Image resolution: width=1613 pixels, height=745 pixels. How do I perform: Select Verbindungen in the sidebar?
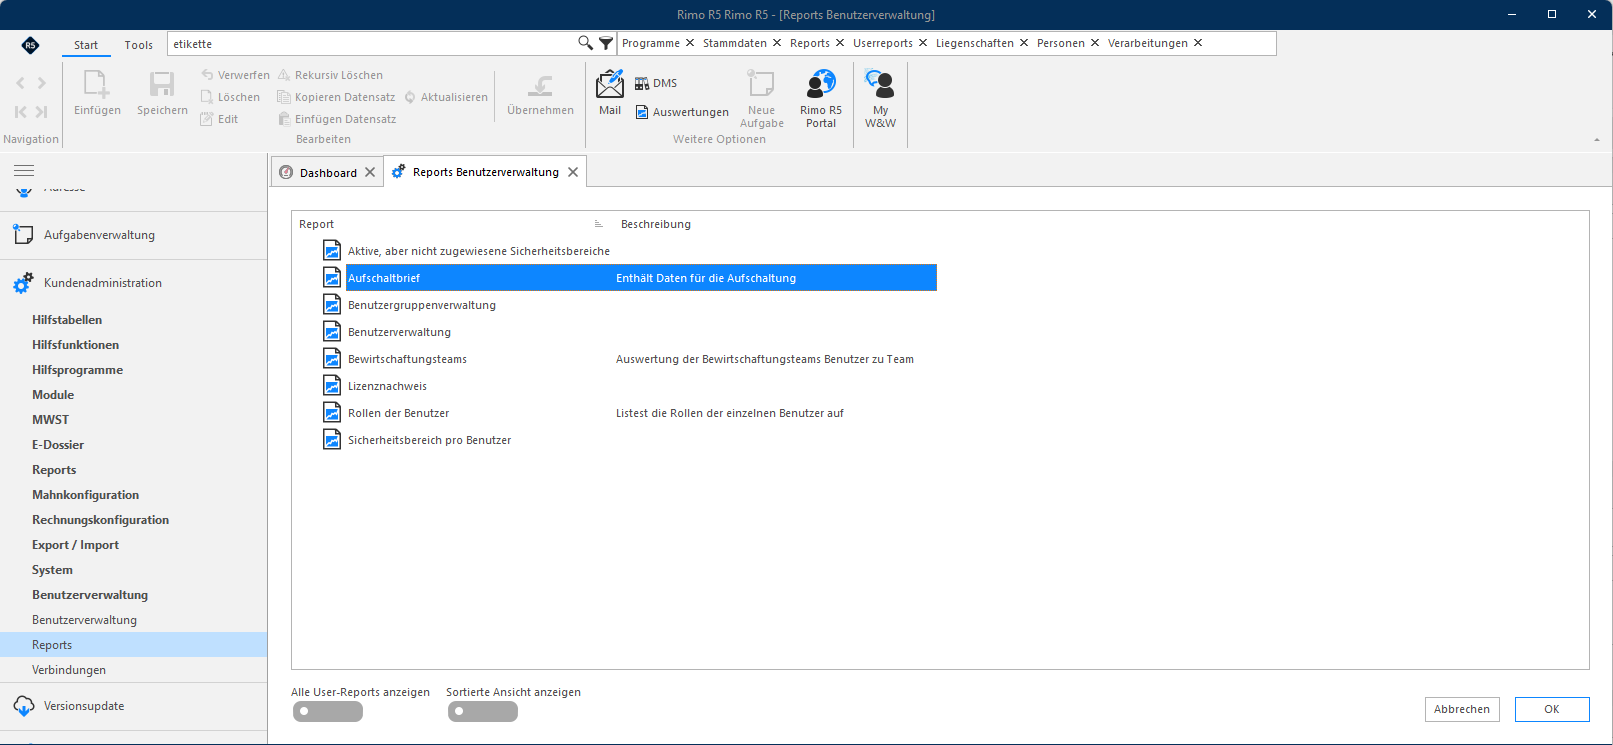pos(134,670)
